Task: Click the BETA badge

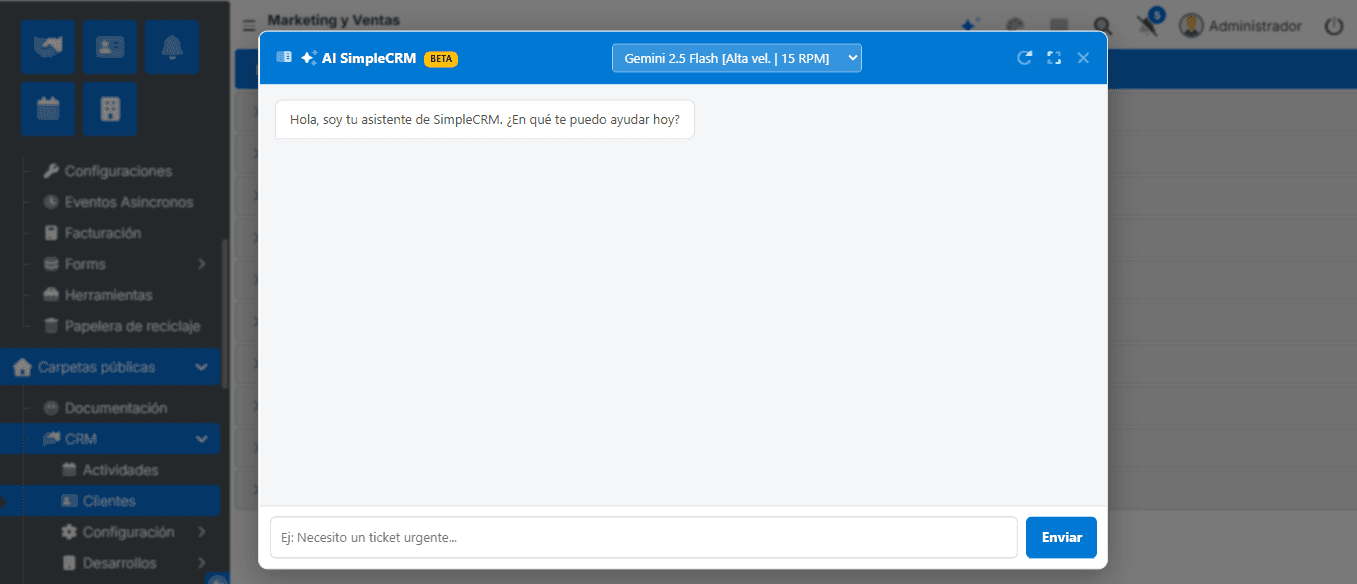Action: 441,58
